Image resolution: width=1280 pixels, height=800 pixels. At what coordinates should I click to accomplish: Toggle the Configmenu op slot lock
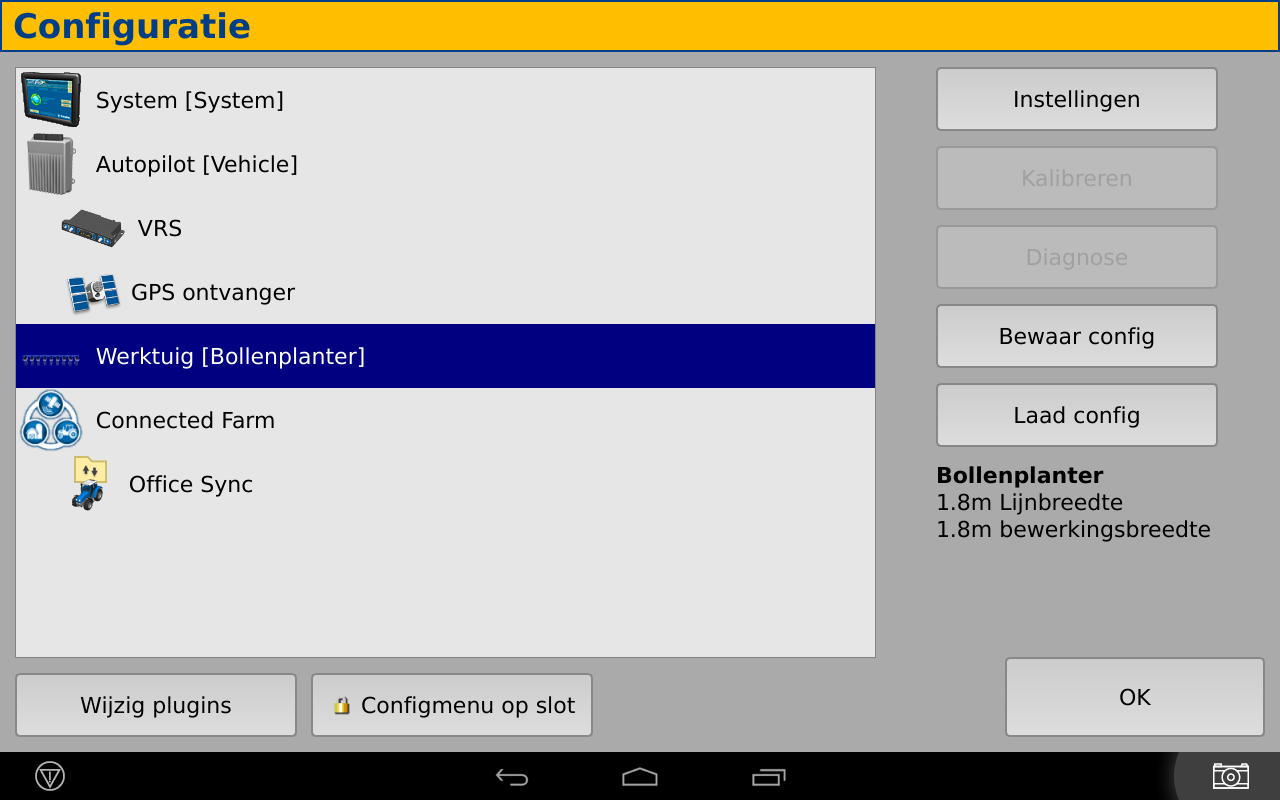click(452, 705)
